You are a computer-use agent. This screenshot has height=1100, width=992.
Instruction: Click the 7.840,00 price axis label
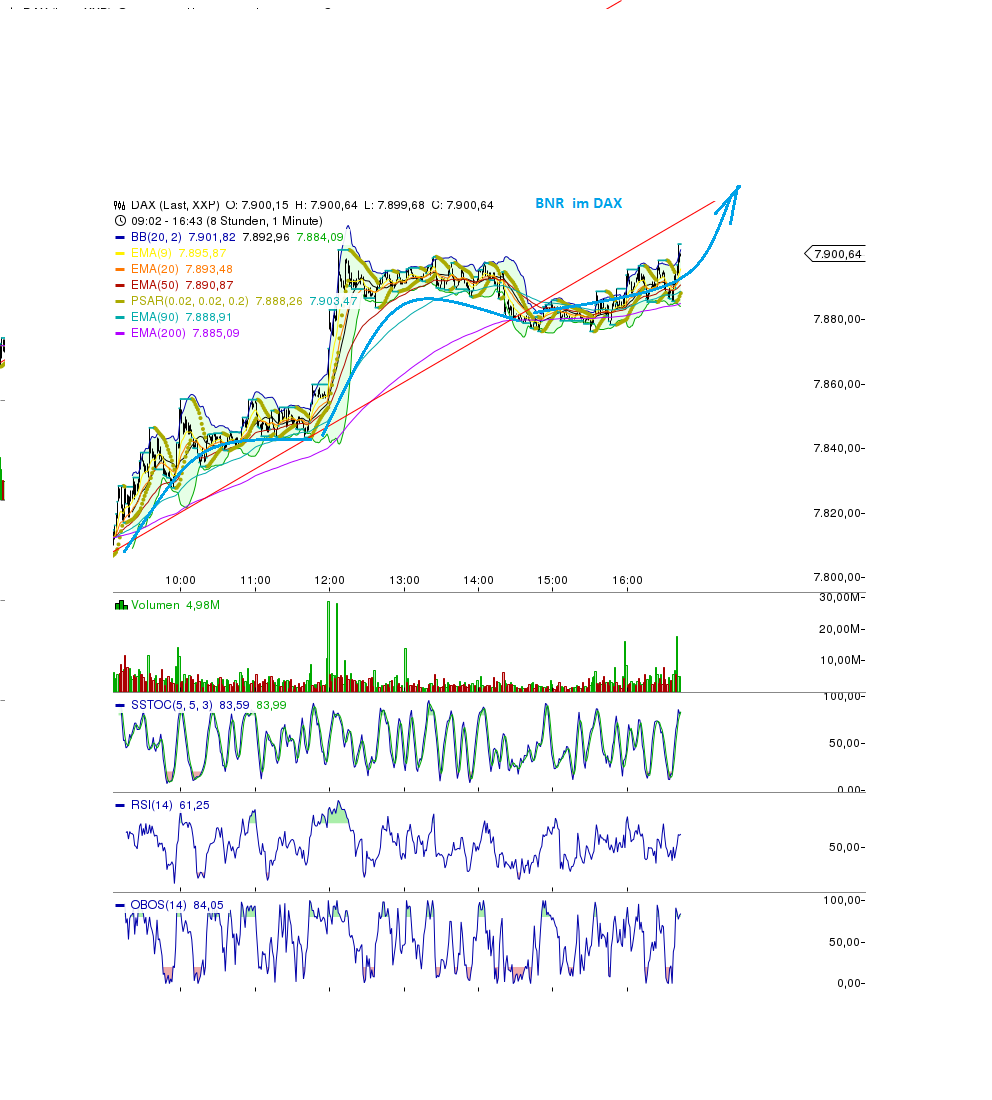(838, 448)
